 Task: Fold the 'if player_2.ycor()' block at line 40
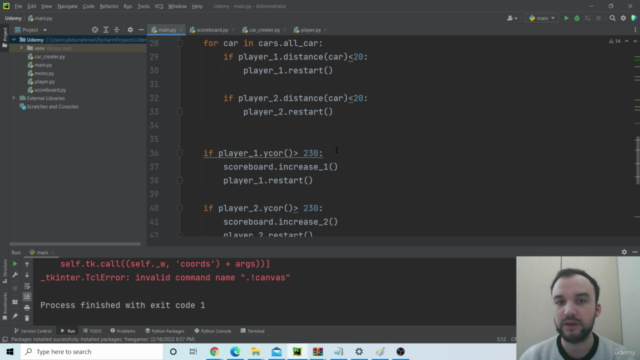(x=180, y=208)
